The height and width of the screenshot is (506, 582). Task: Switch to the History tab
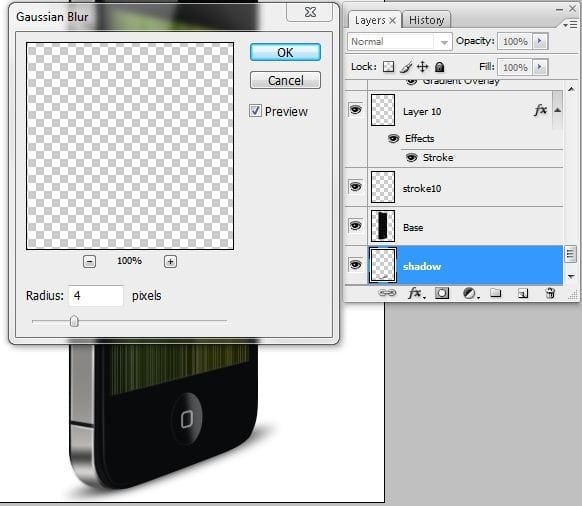pos(426,20)
